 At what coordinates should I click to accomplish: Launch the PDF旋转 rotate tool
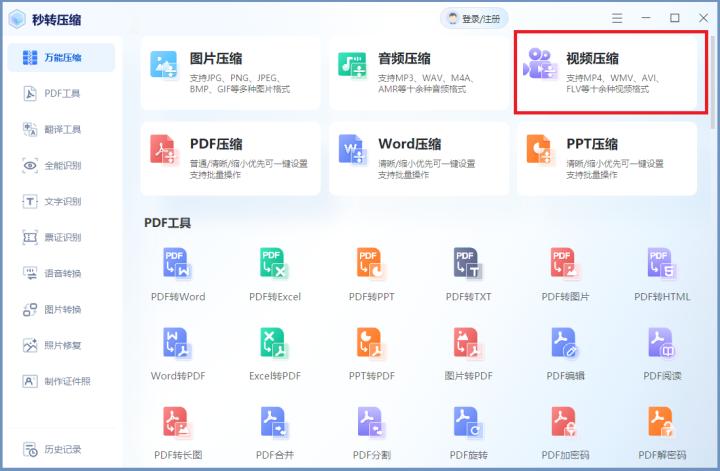click(x=468, y=433)
